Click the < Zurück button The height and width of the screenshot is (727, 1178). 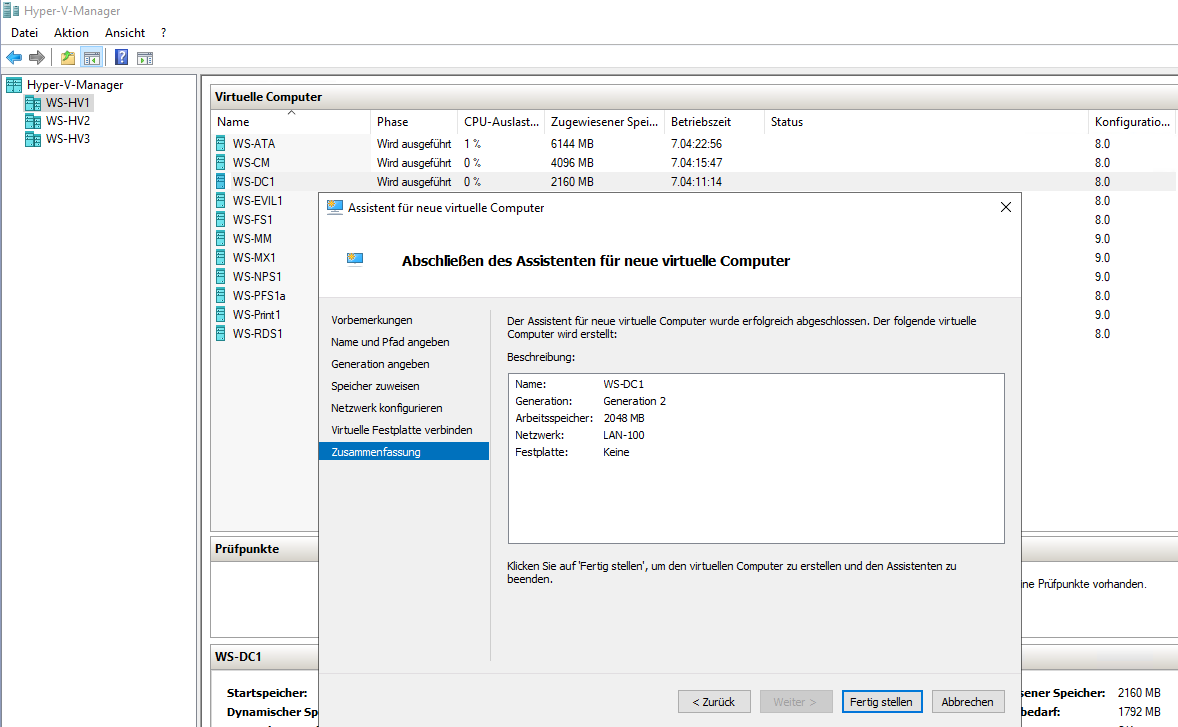pos(714,701)
